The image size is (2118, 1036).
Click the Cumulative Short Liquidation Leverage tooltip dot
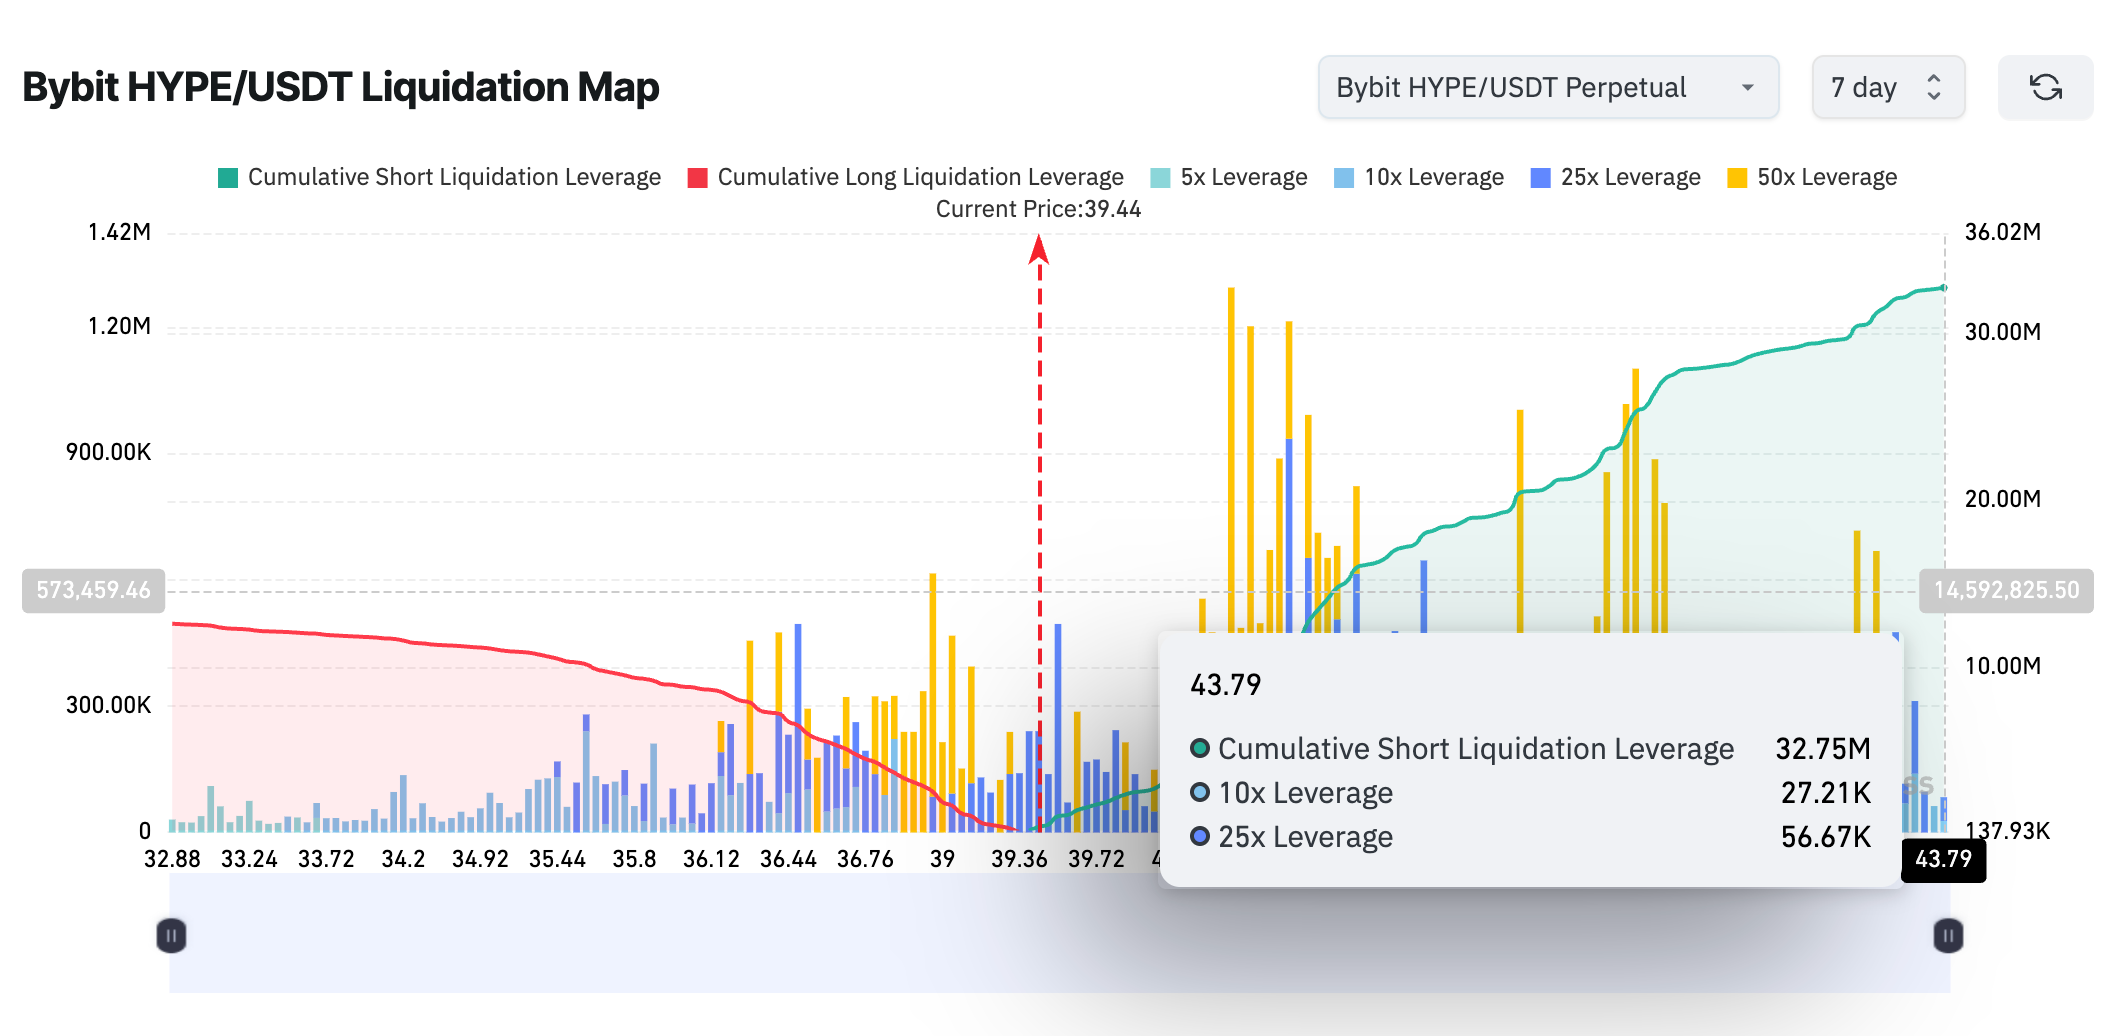1200,748
